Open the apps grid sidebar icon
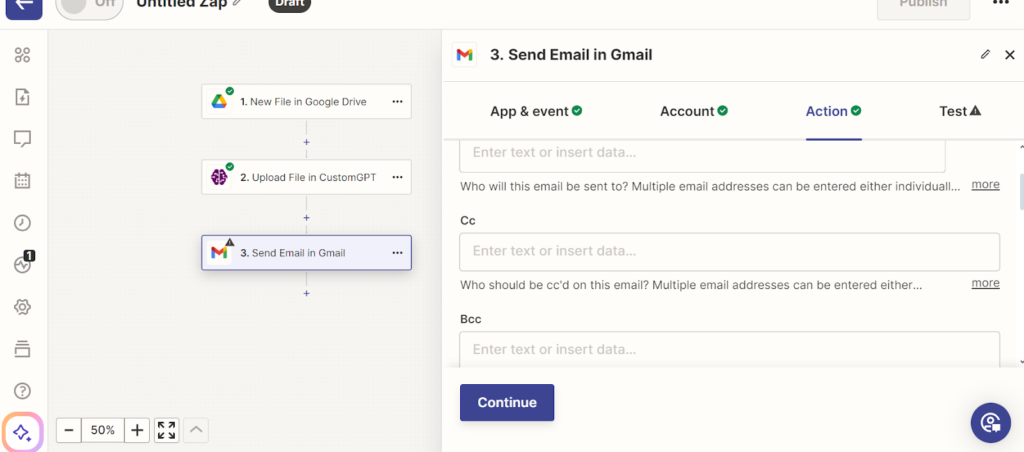The image size is (1024, 452). [x=23, y=55]
